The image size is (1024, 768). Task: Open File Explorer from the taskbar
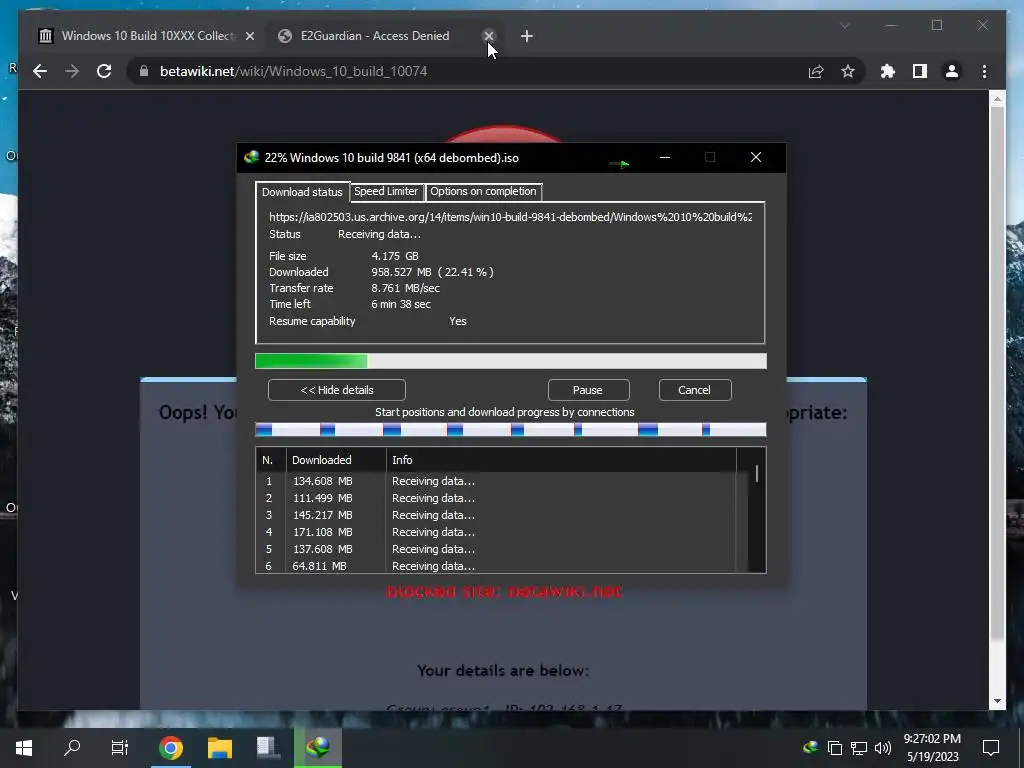[220, 748]
